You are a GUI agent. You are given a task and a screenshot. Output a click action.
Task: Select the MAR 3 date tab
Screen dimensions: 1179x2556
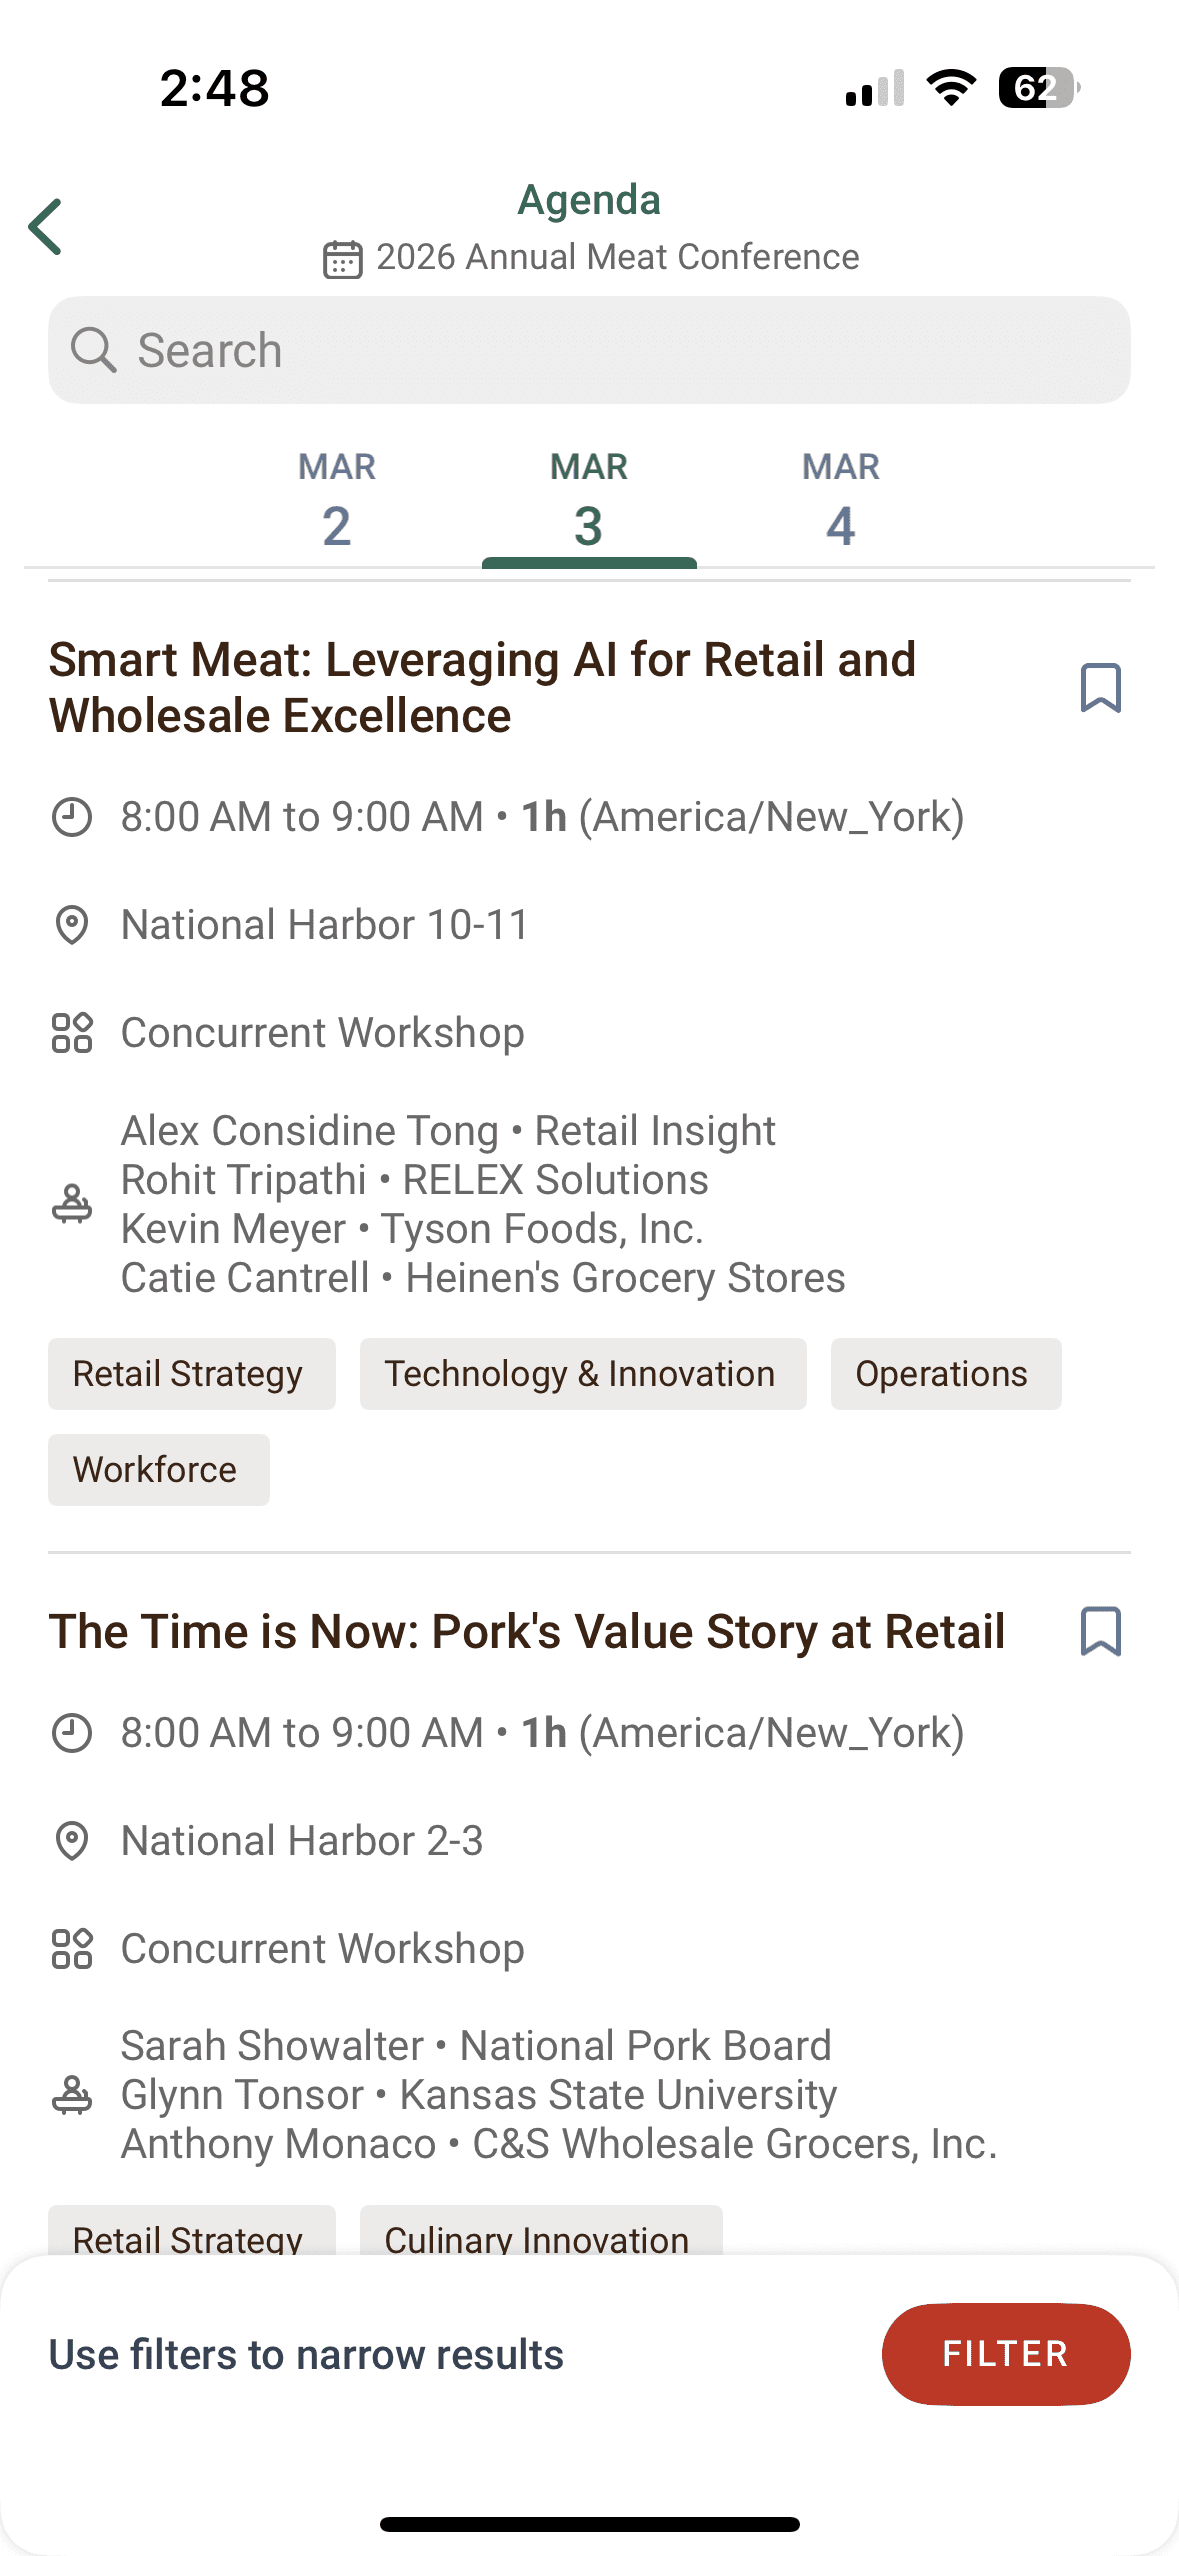point(589,500)
